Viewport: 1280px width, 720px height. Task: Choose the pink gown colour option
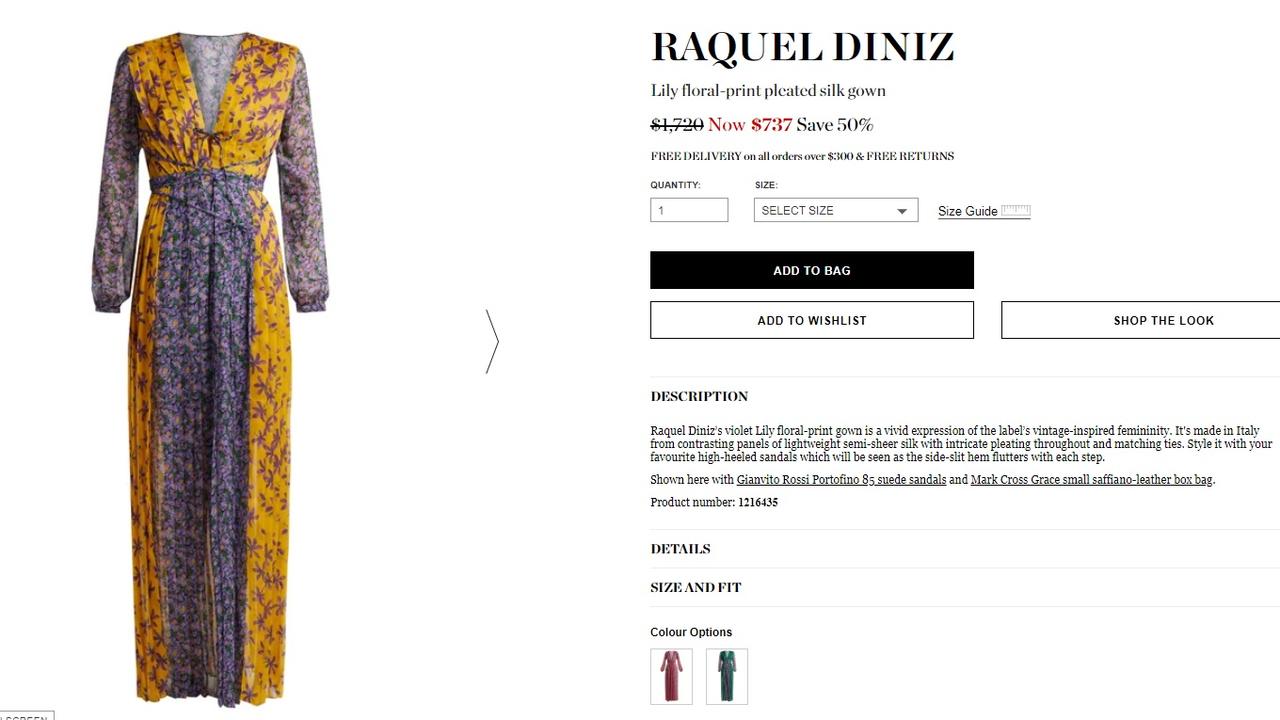(x=671, y=676)
